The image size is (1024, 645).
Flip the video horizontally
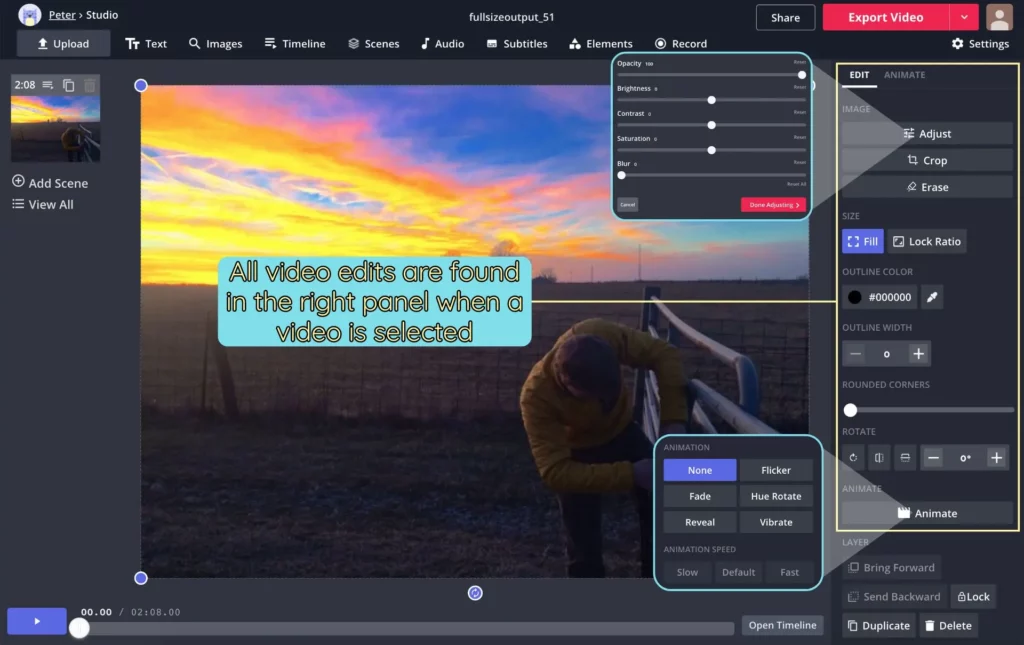pyautogui.click(x=879, y=458)
